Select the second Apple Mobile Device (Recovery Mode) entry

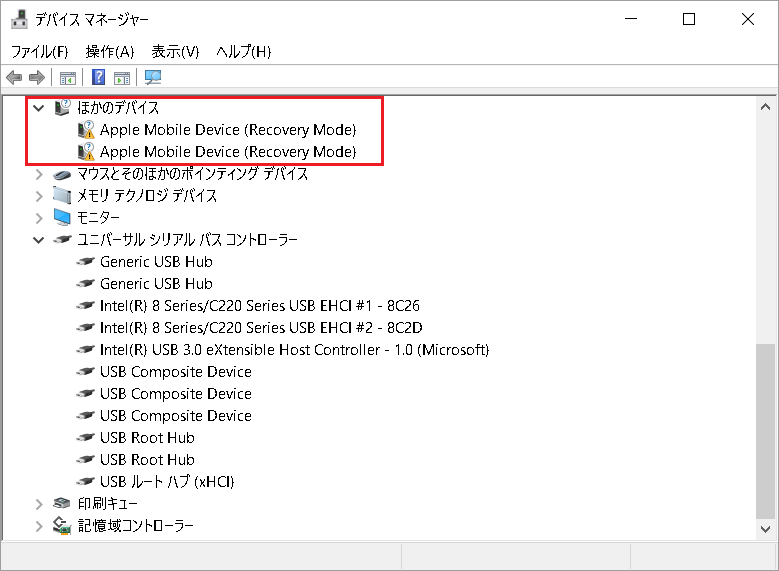(228, 152)
